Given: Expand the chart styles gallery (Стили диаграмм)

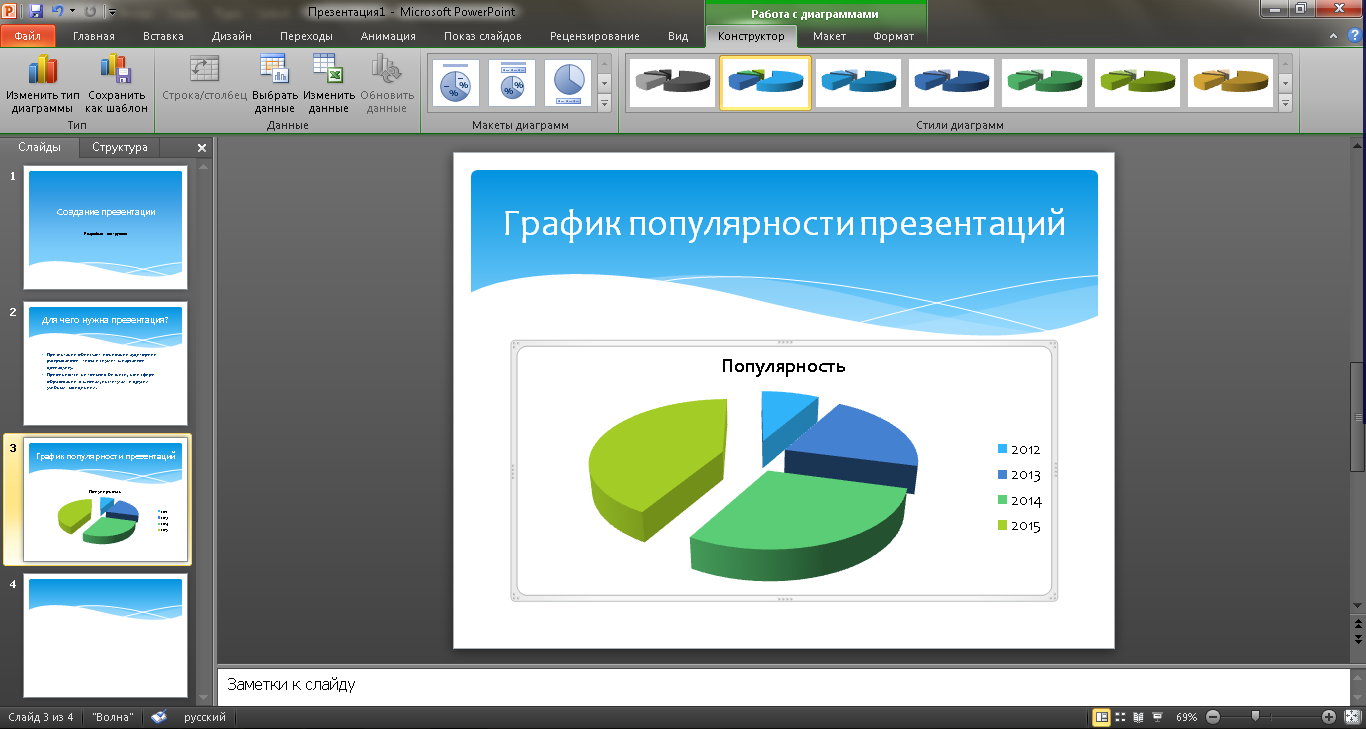Looking at the screenshot, I should 1285,102.
